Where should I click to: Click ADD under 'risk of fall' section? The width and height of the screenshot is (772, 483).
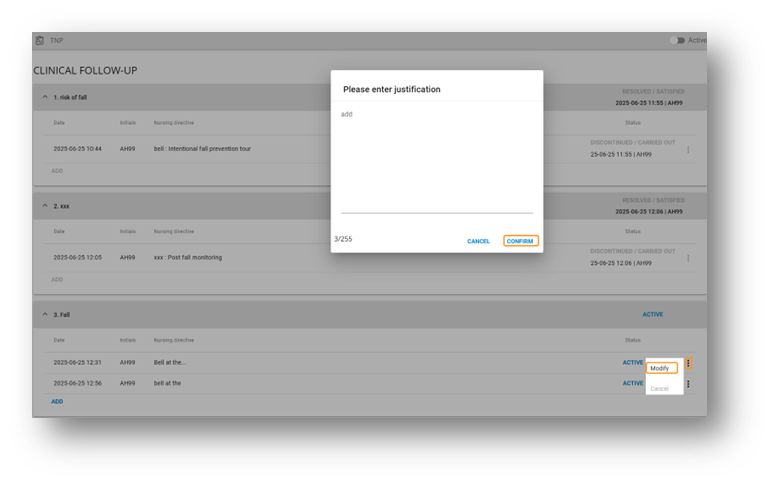[x=57, y=171]
